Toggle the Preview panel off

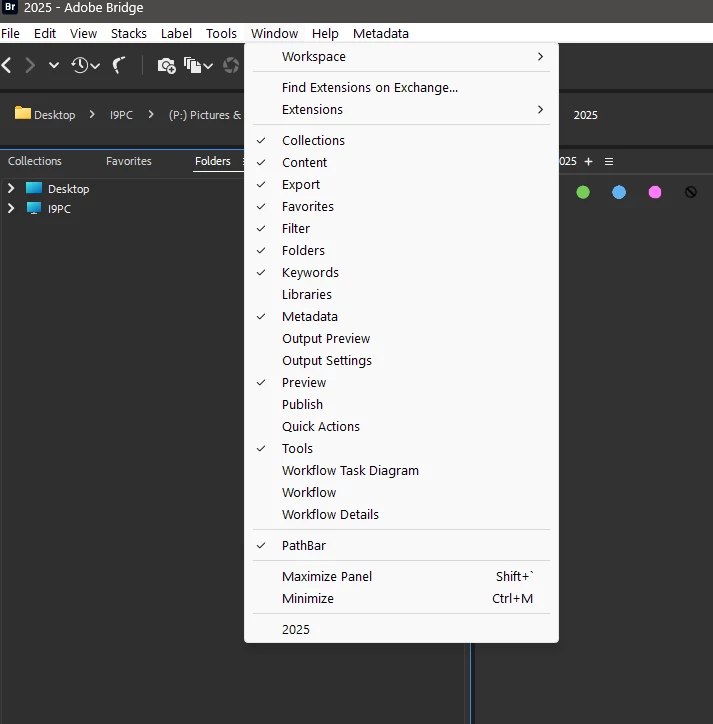pos(401,383)
